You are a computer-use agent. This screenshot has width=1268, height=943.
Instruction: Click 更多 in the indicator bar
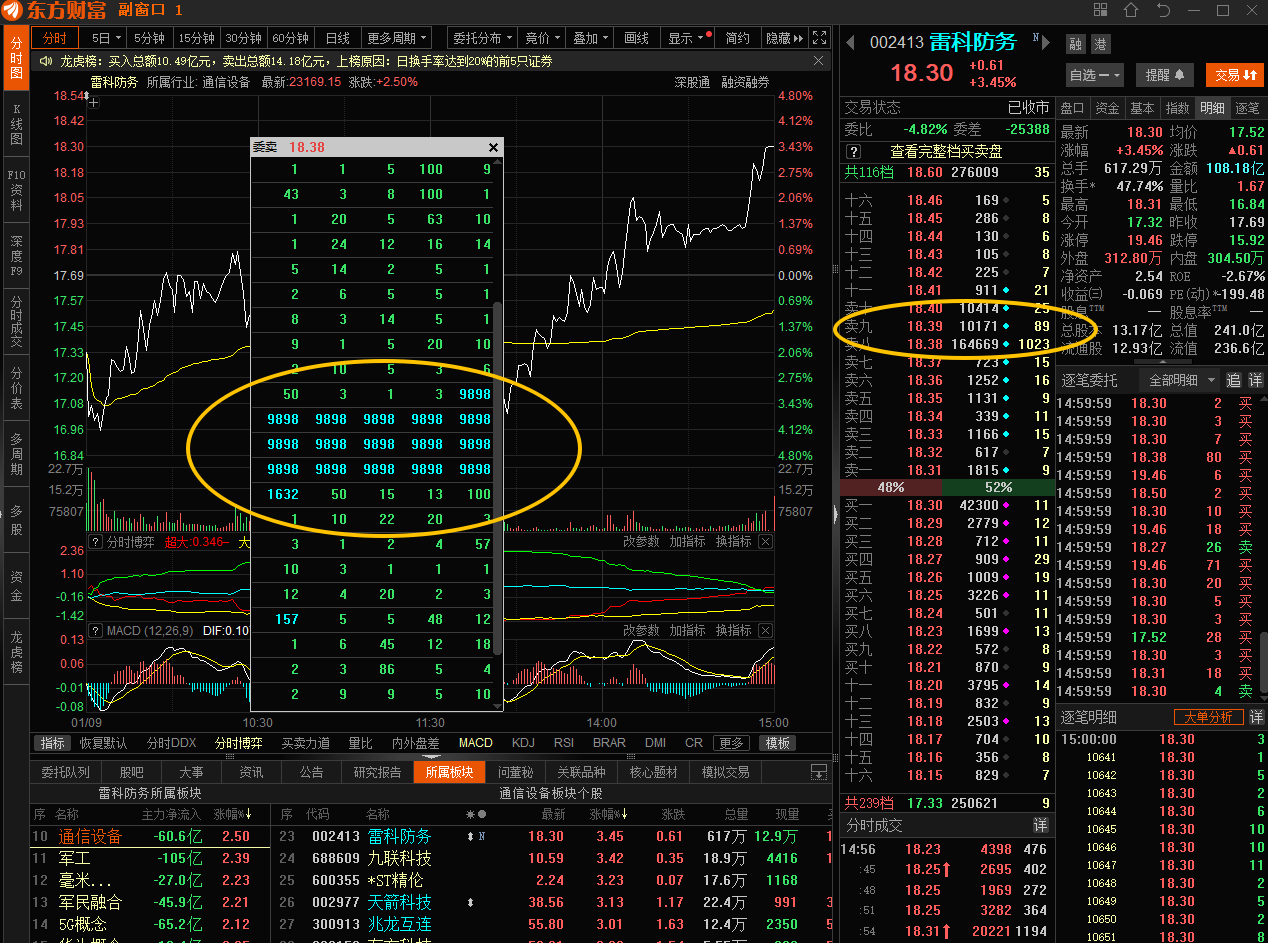click(x=732, y=743)
